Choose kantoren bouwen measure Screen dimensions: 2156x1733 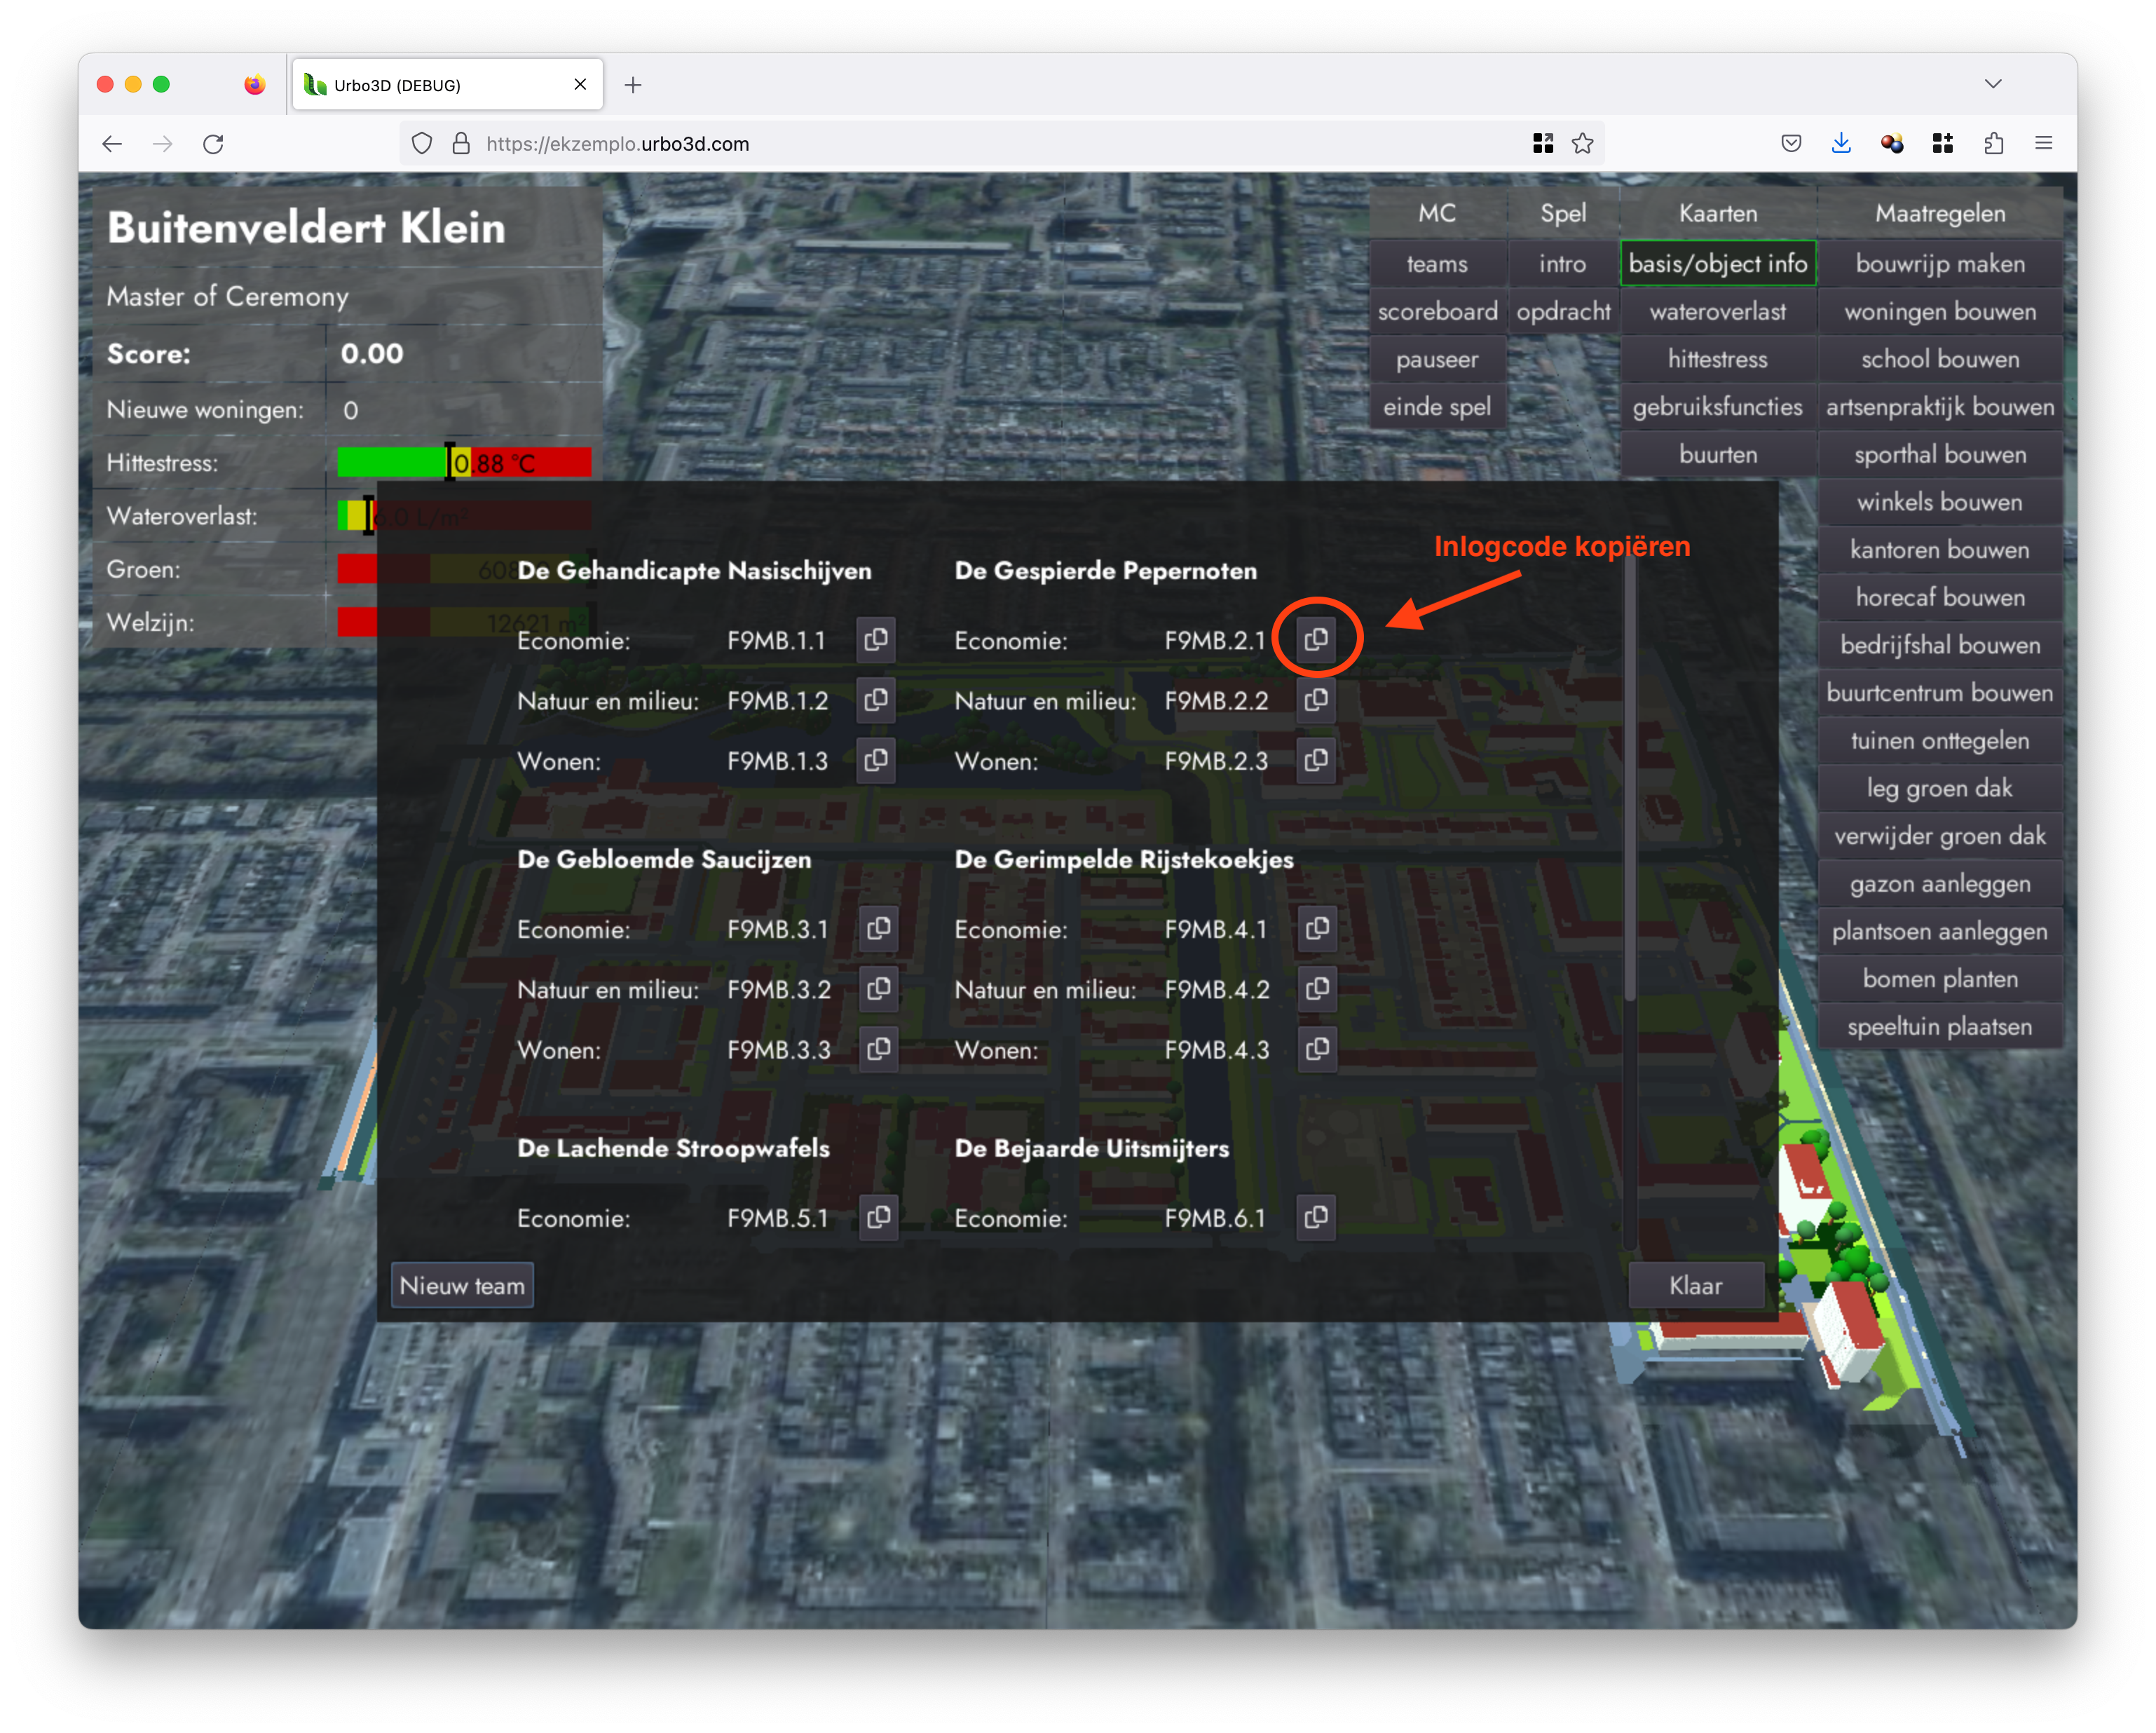pyautogui.click(x=1940, y=550)
